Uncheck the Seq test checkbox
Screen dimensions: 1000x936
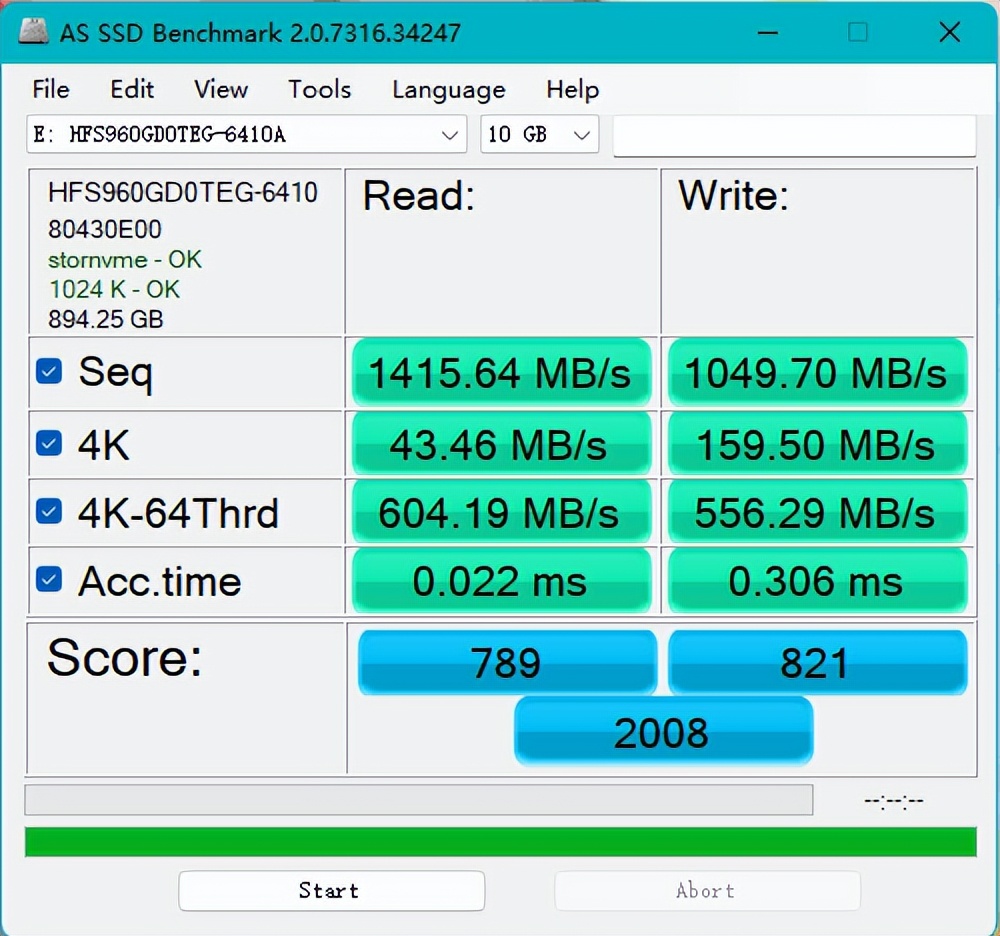[49, 372]
